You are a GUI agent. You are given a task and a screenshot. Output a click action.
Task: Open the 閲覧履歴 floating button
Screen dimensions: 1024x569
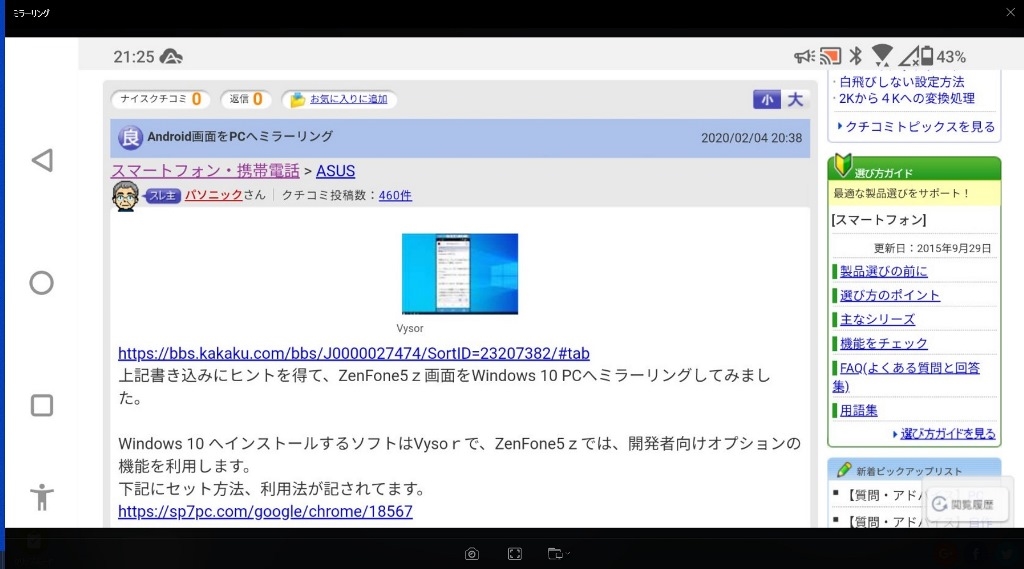[967, 504]
